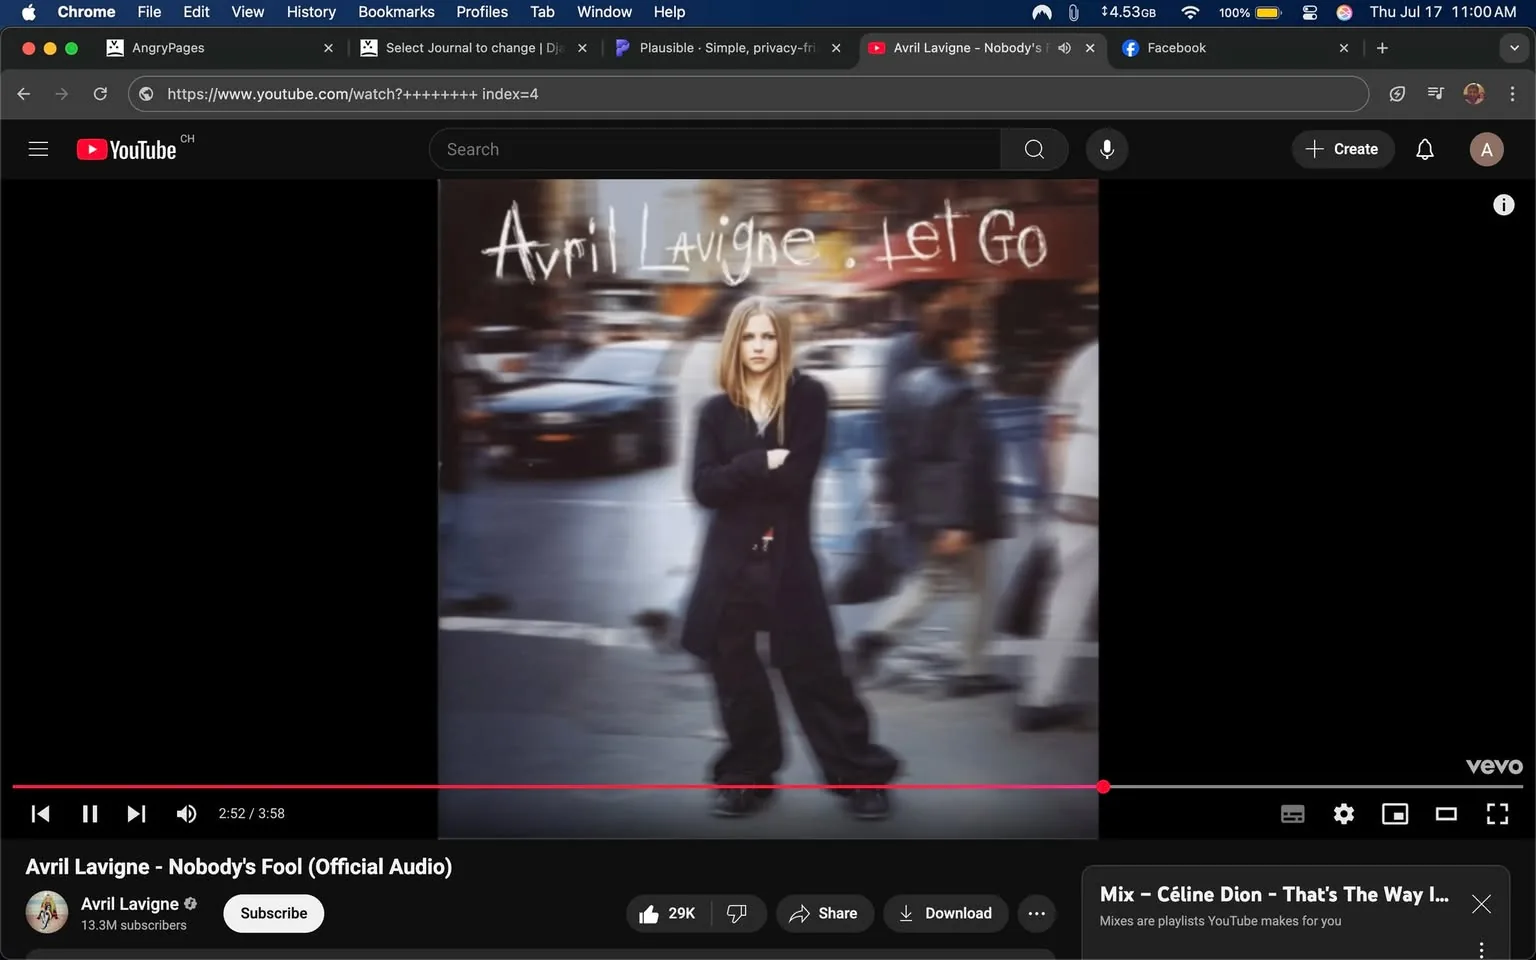This screenshot has width=1536, height=960.
Task: Switch to miniplayer mode
Action: click(x=1395, y=813)
